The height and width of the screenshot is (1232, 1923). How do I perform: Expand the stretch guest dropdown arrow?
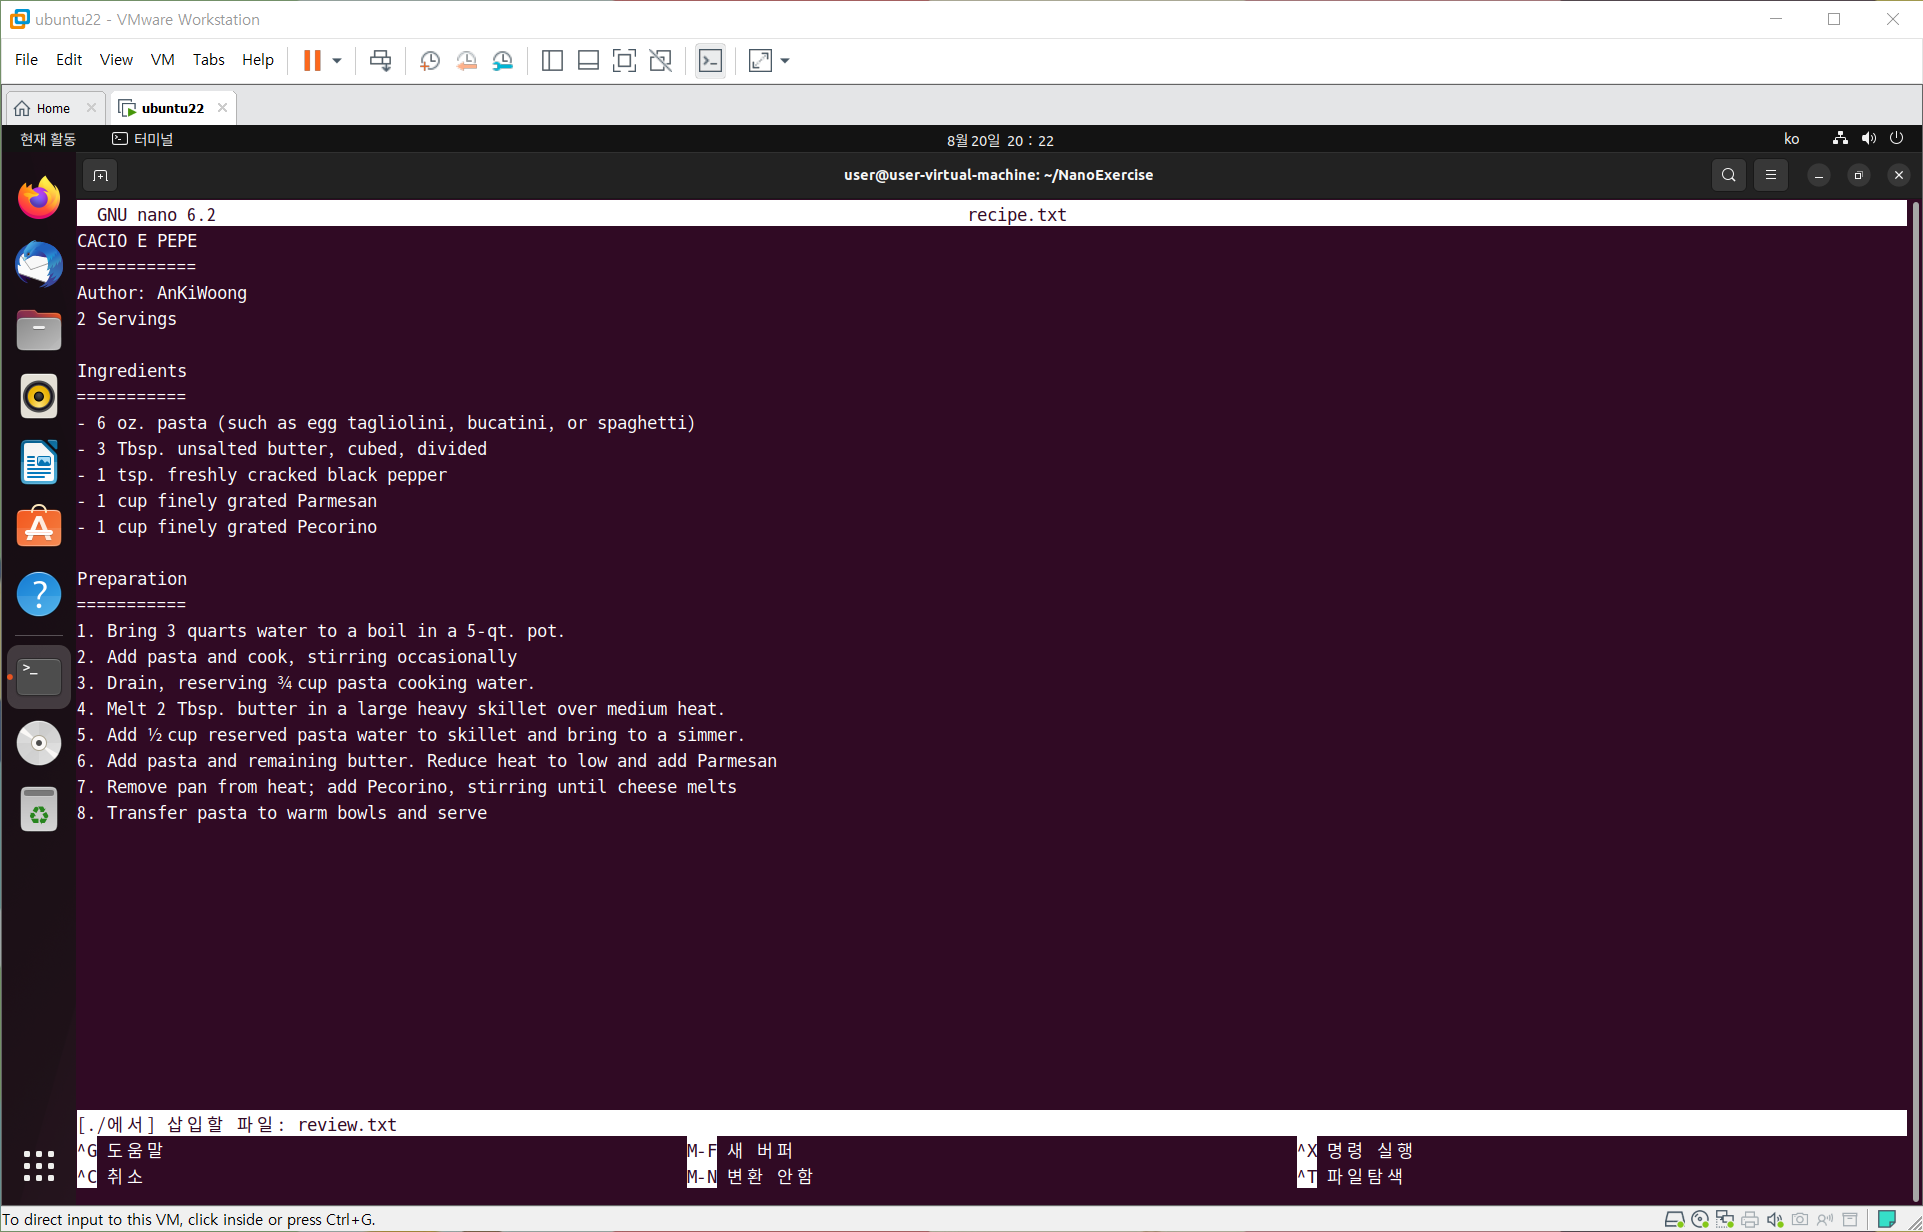click(x=785, y=61)
